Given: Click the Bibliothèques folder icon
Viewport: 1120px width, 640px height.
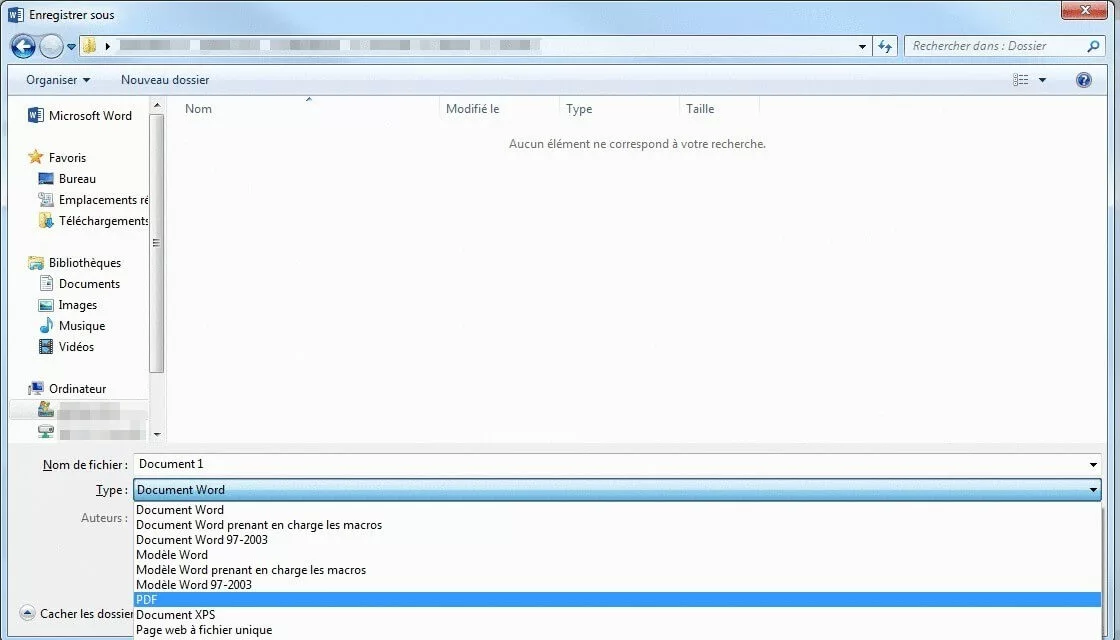Looking at the screenshot, I should (x=36, y=263).
